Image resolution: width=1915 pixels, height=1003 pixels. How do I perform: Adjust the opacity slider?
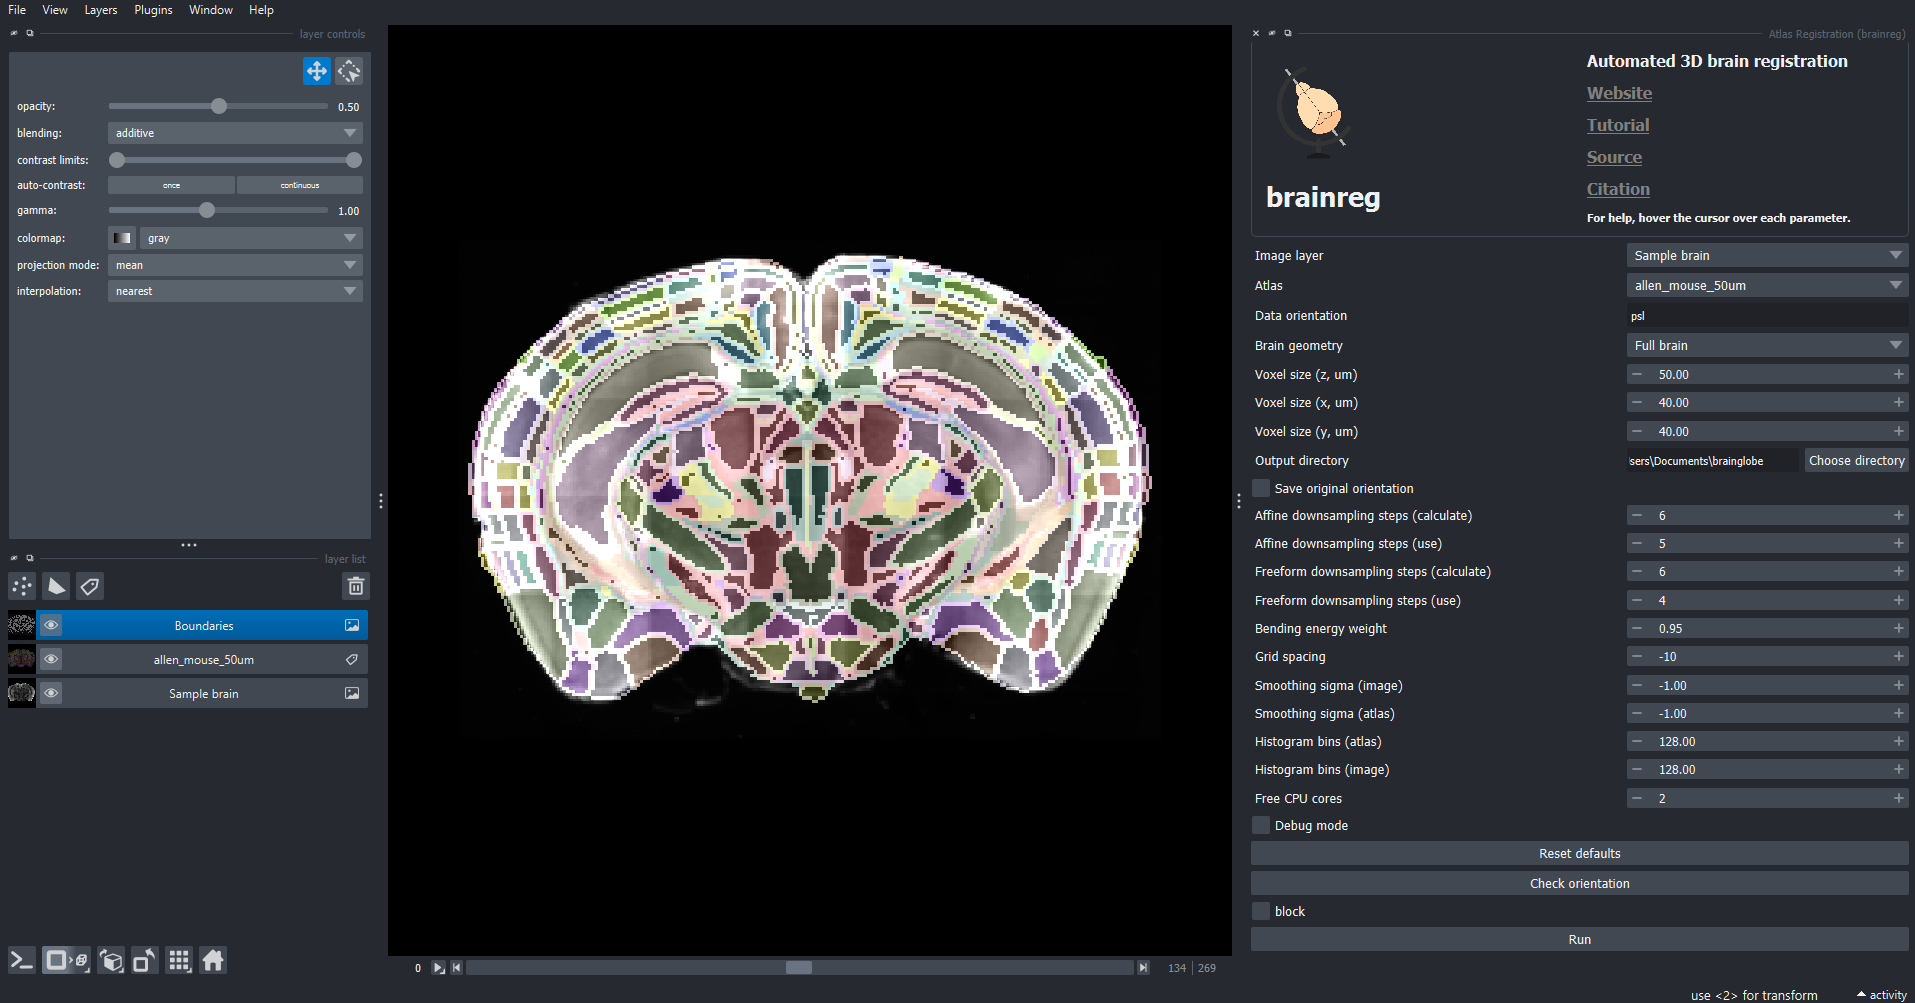tap(219, 106)
